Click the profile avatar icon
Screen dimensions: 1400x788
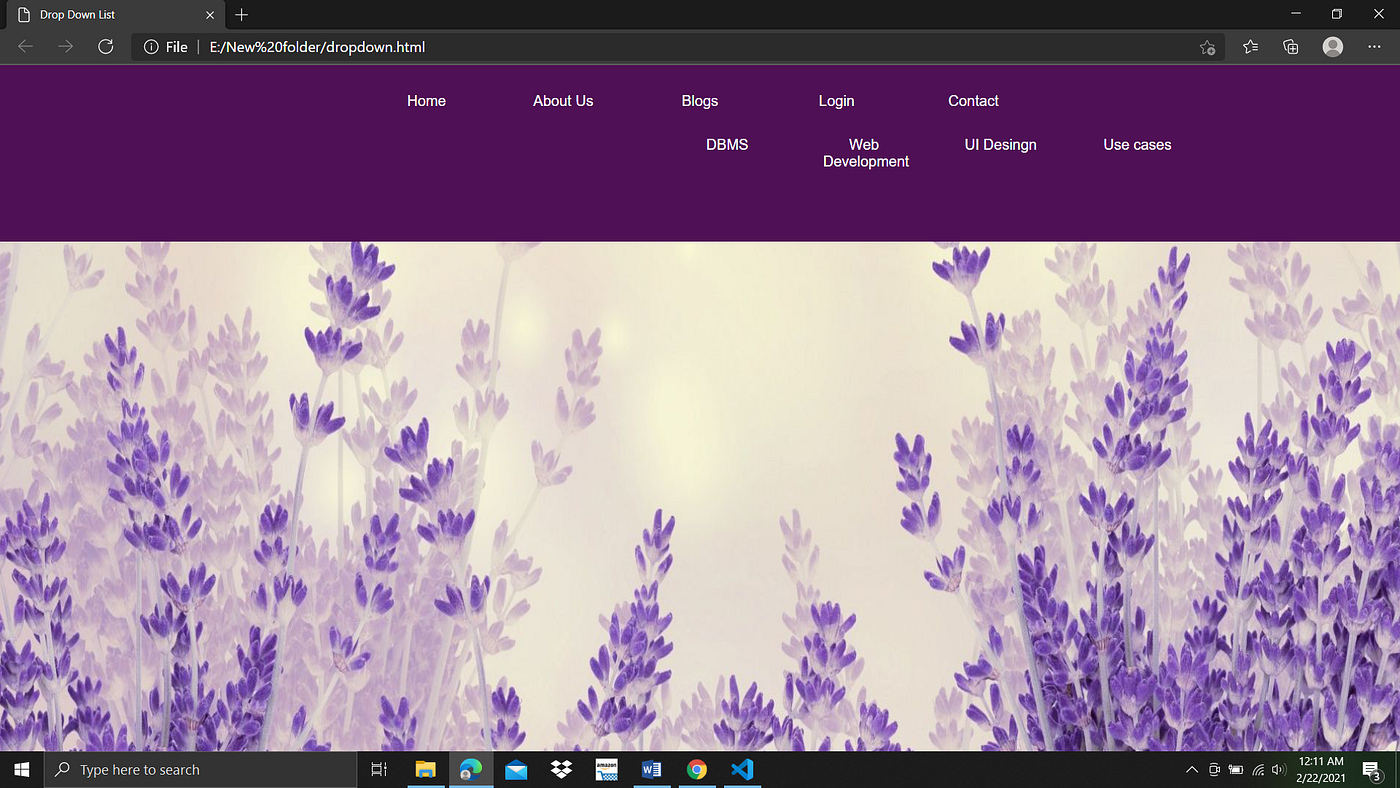coord(1333,47)
